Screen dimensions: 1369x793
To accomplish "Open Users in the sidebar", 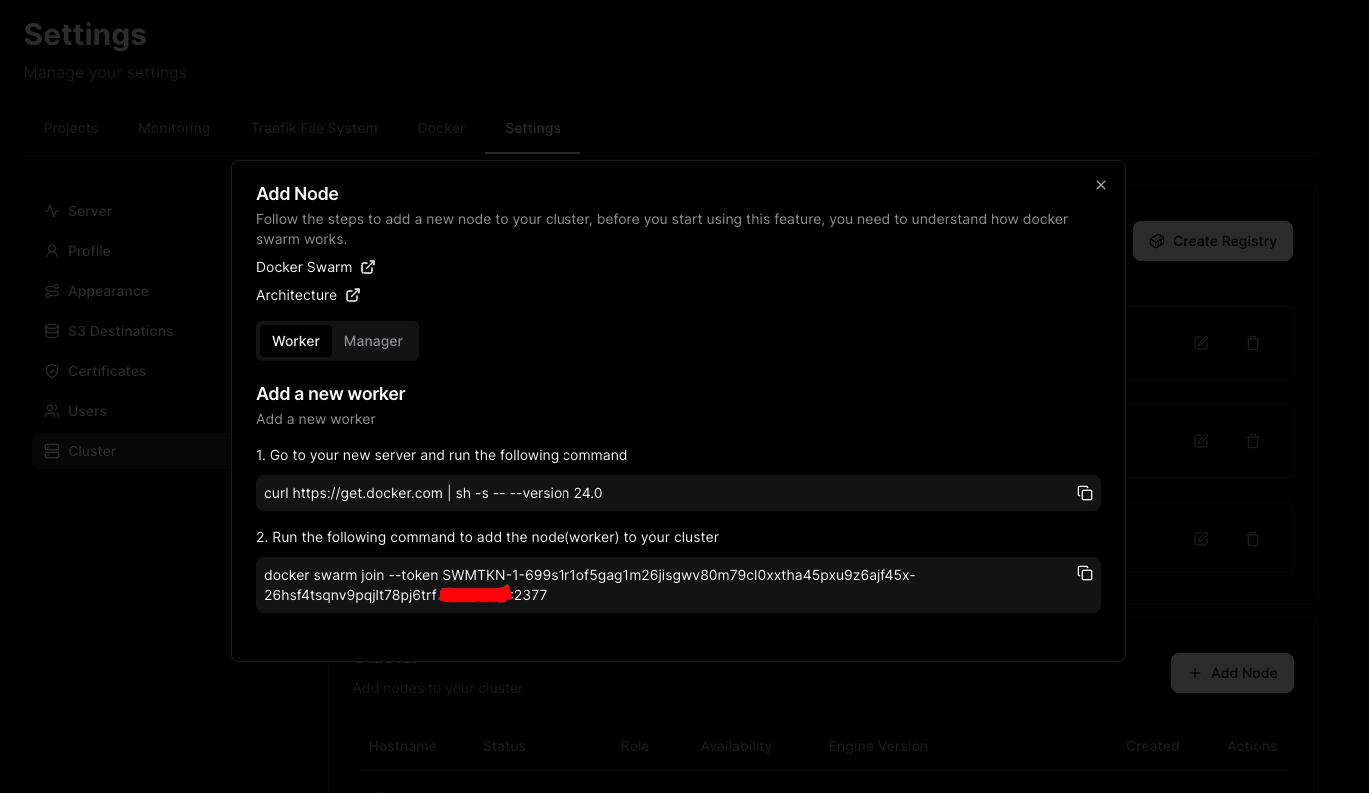I will point(132,411).
